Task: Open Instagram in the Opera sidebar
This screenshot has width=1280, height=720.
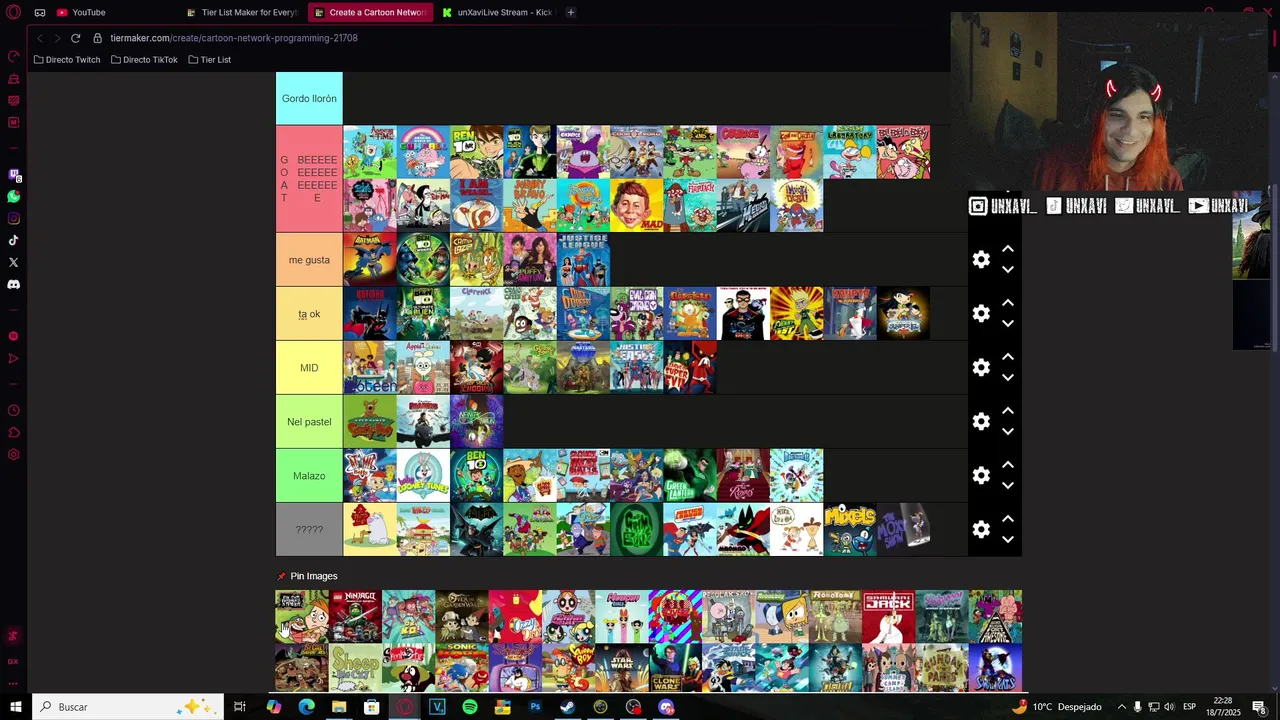Action: tap(14, 219)
